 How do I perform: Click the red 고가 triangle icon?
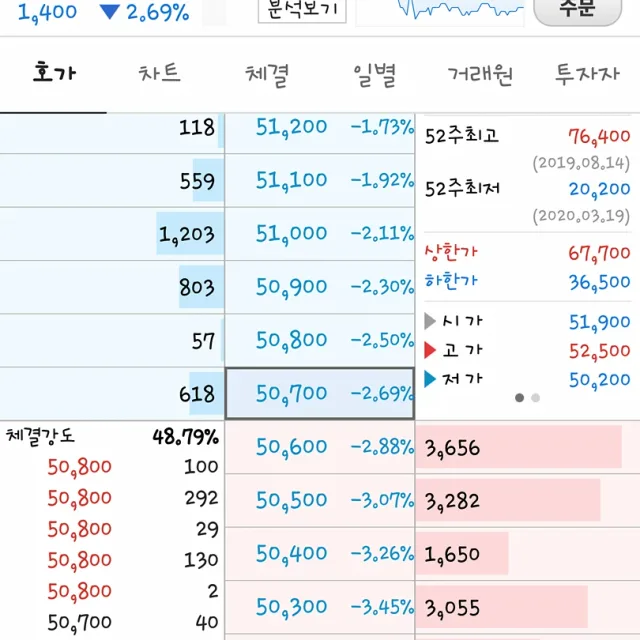[x=429, y=350]
